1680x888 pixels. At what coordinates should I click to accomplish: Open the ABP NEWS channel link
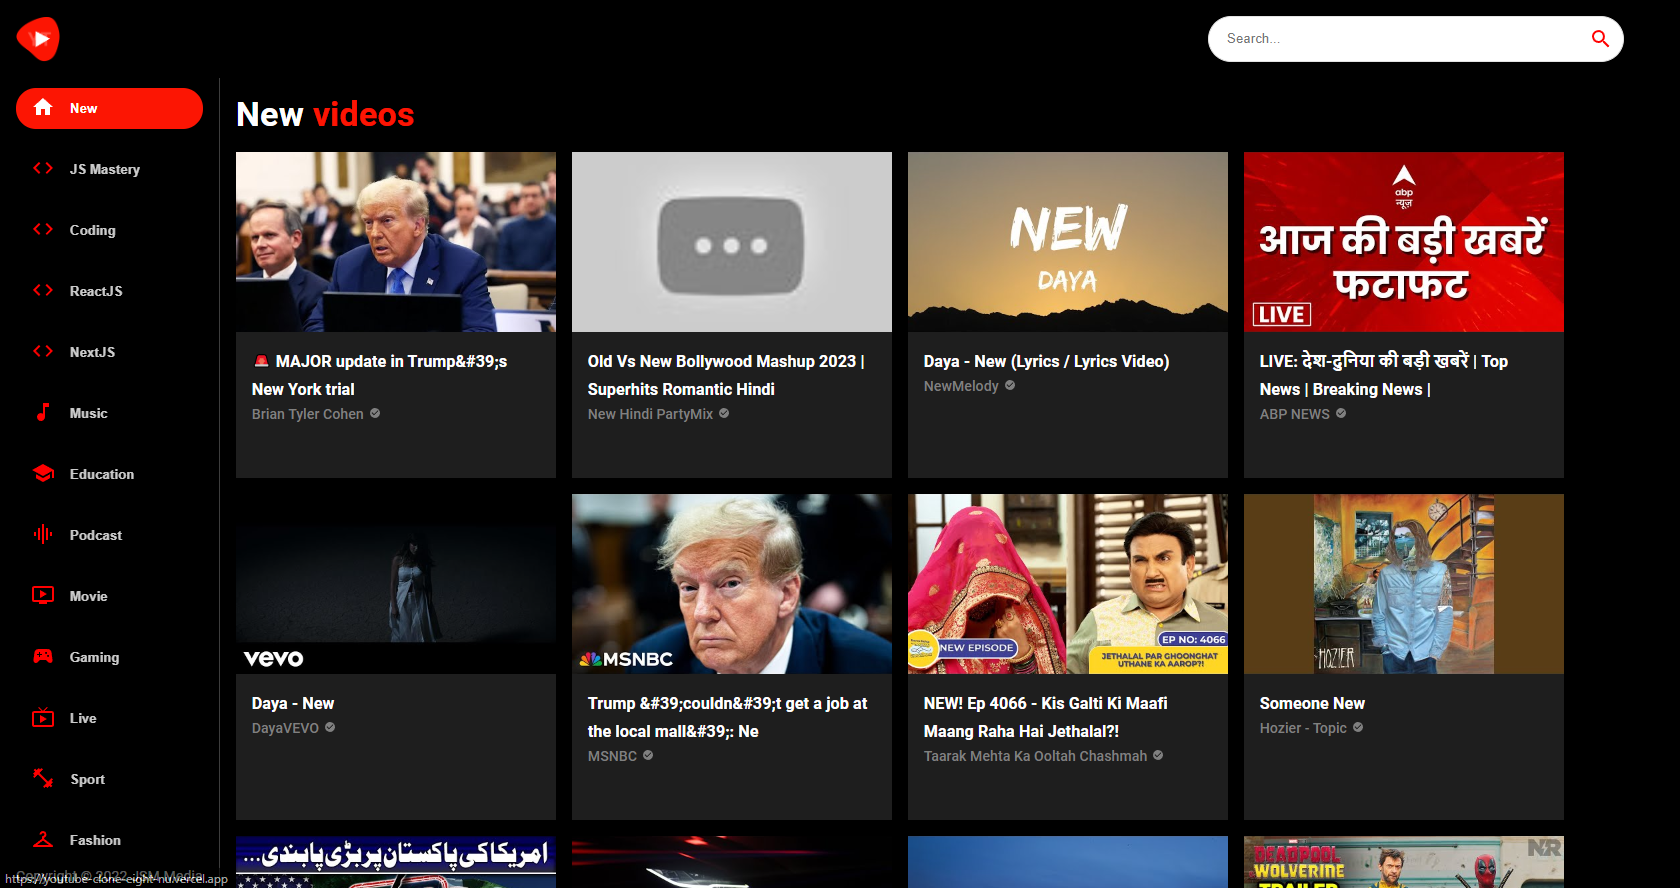(x=1295, y=413)
